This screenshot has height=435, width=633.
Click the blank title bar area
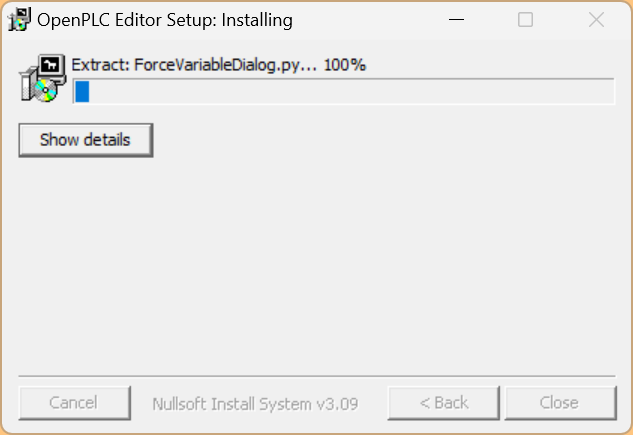(x=370, y=19)
